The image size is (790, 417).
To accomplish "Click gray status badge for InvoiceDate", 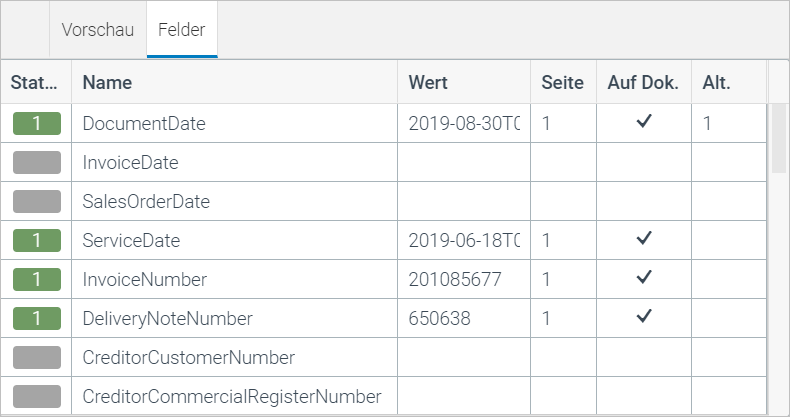I will 36,162.
